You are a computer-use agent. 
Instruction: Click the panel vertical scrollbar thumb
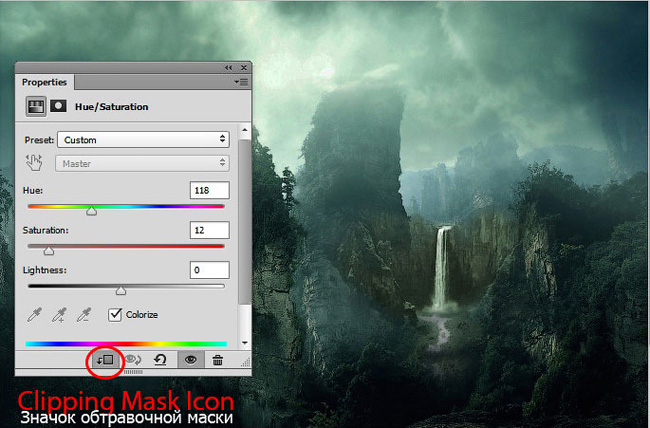pyautogui.click(x=245, y=222)
